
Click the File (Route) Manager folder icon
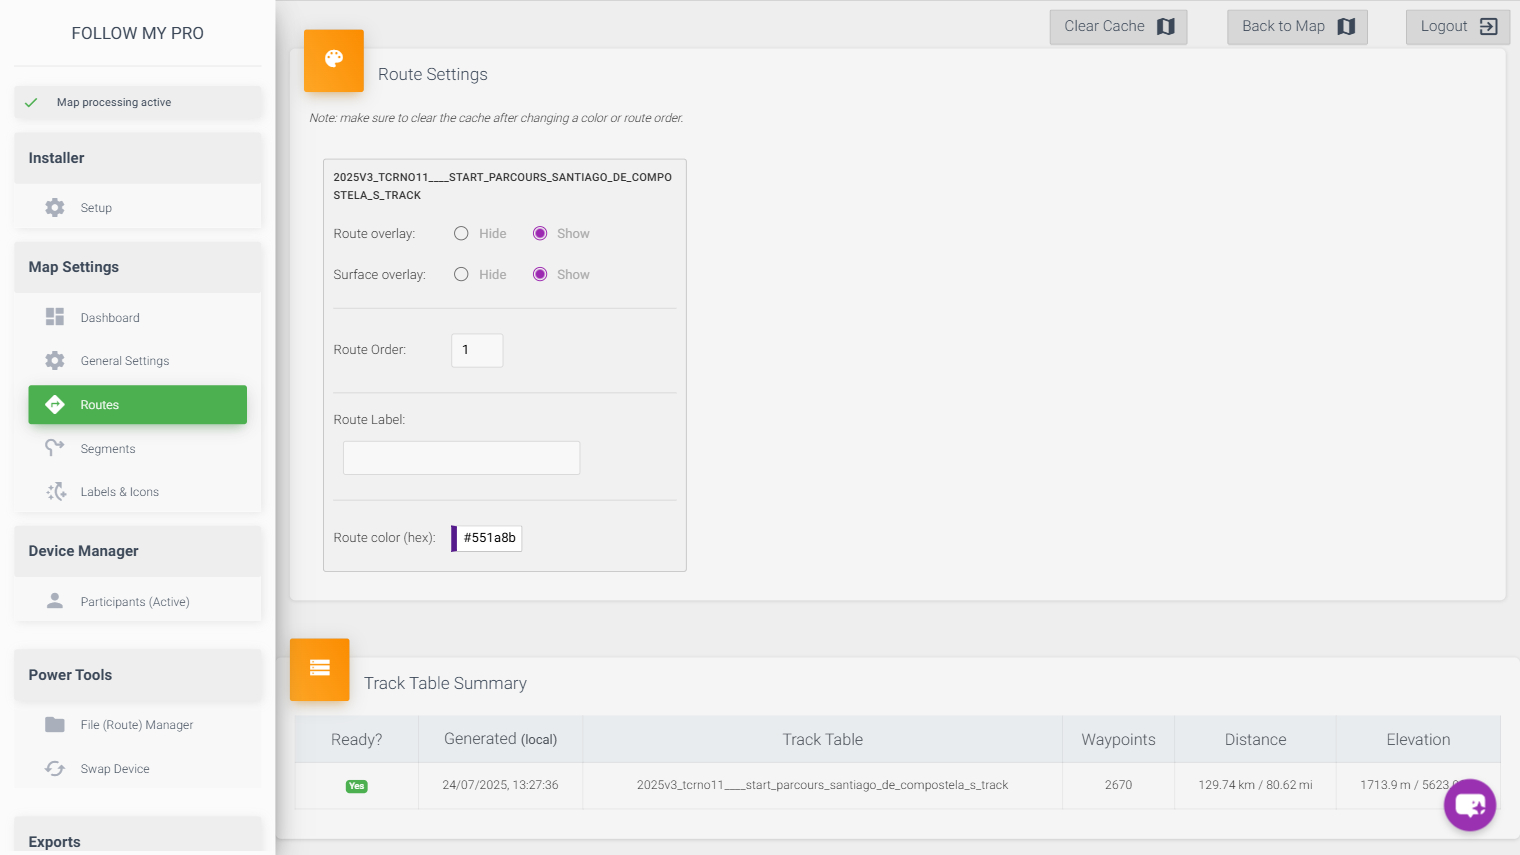tap(55, 725)
